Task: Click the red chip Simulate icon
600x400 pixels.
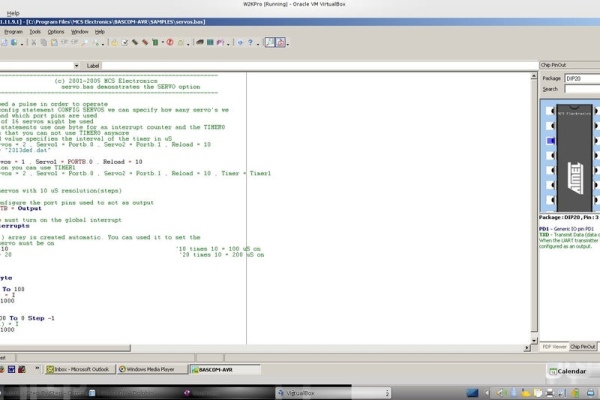Action: (x=145, y=42)
